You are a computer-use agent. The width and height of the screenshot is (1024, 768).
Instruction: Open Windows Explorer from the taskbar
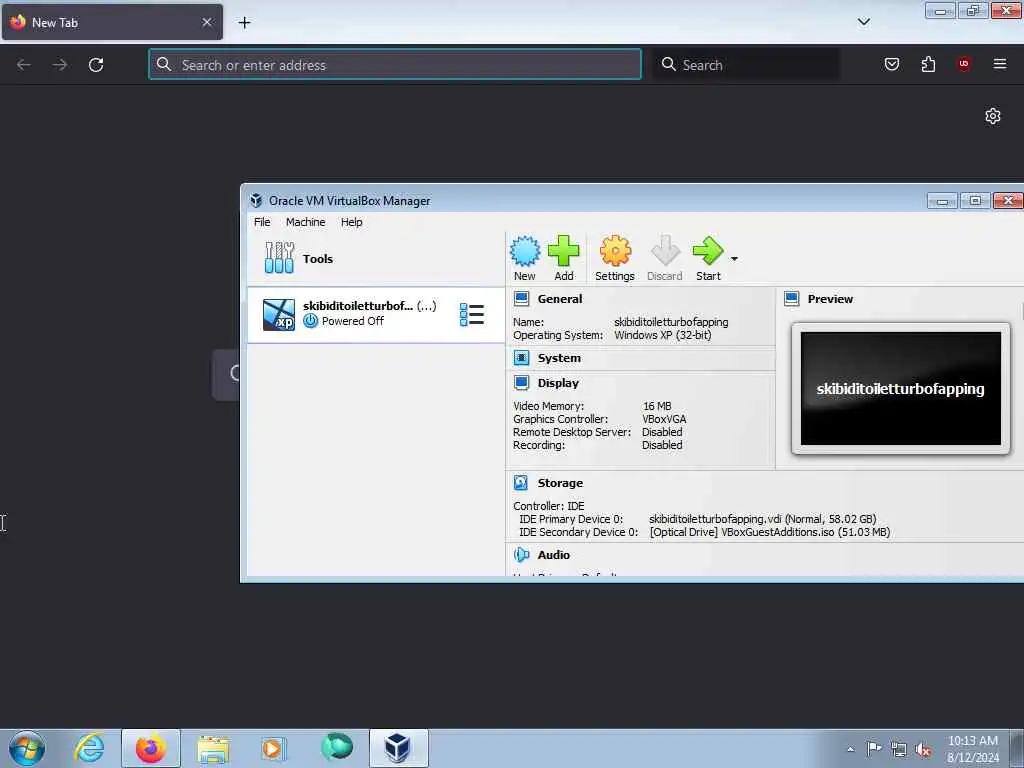213,748
